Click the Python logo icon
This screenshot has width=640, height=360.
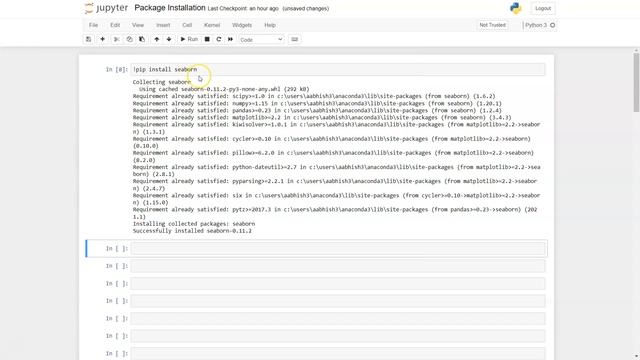pos(516,8)
